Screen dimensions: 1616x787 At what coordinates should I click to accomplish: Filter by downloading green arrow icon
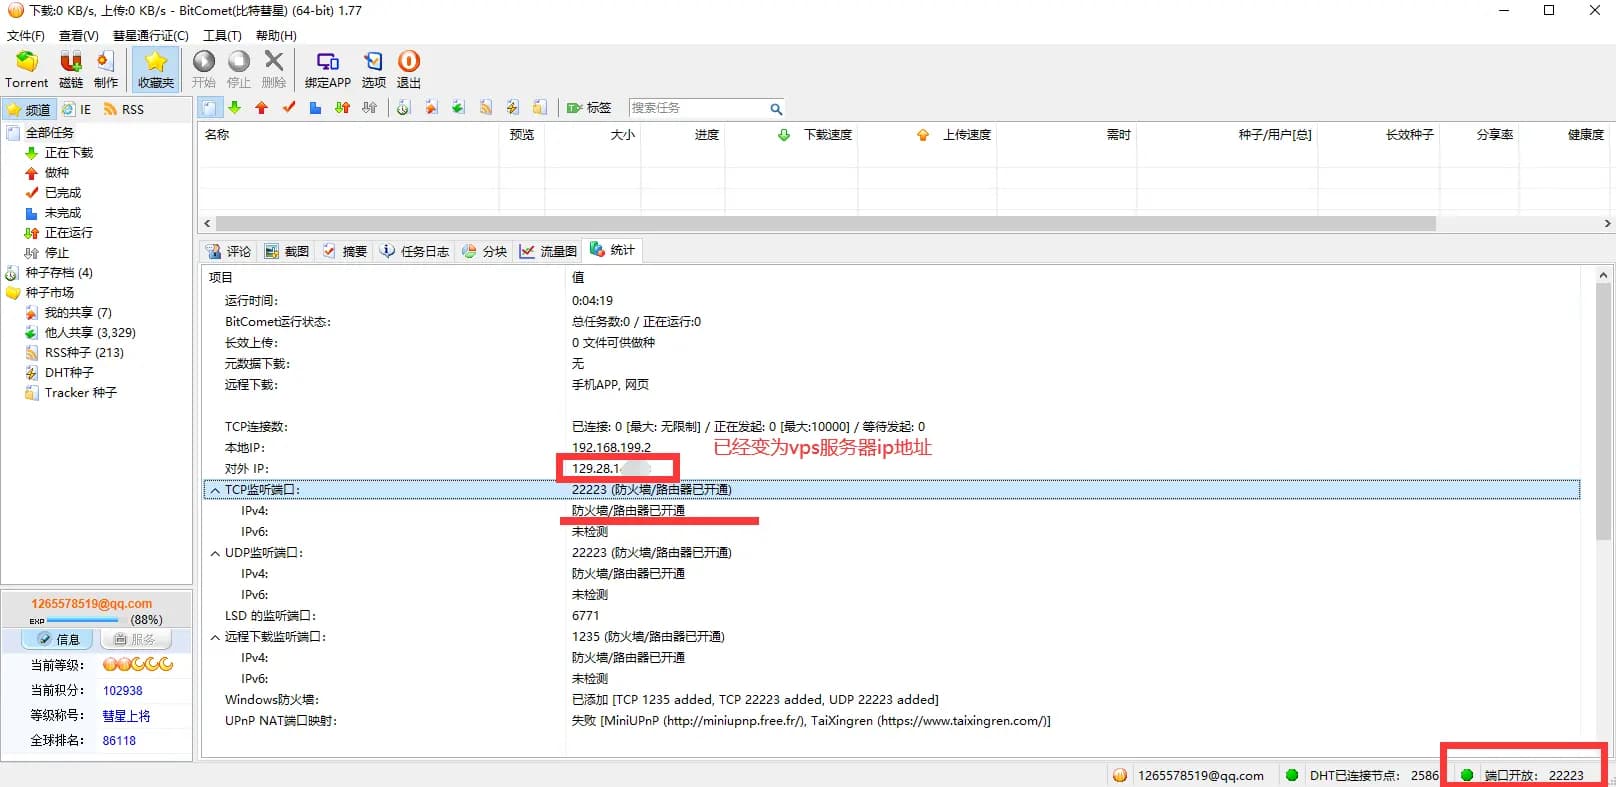click(234, 108)
